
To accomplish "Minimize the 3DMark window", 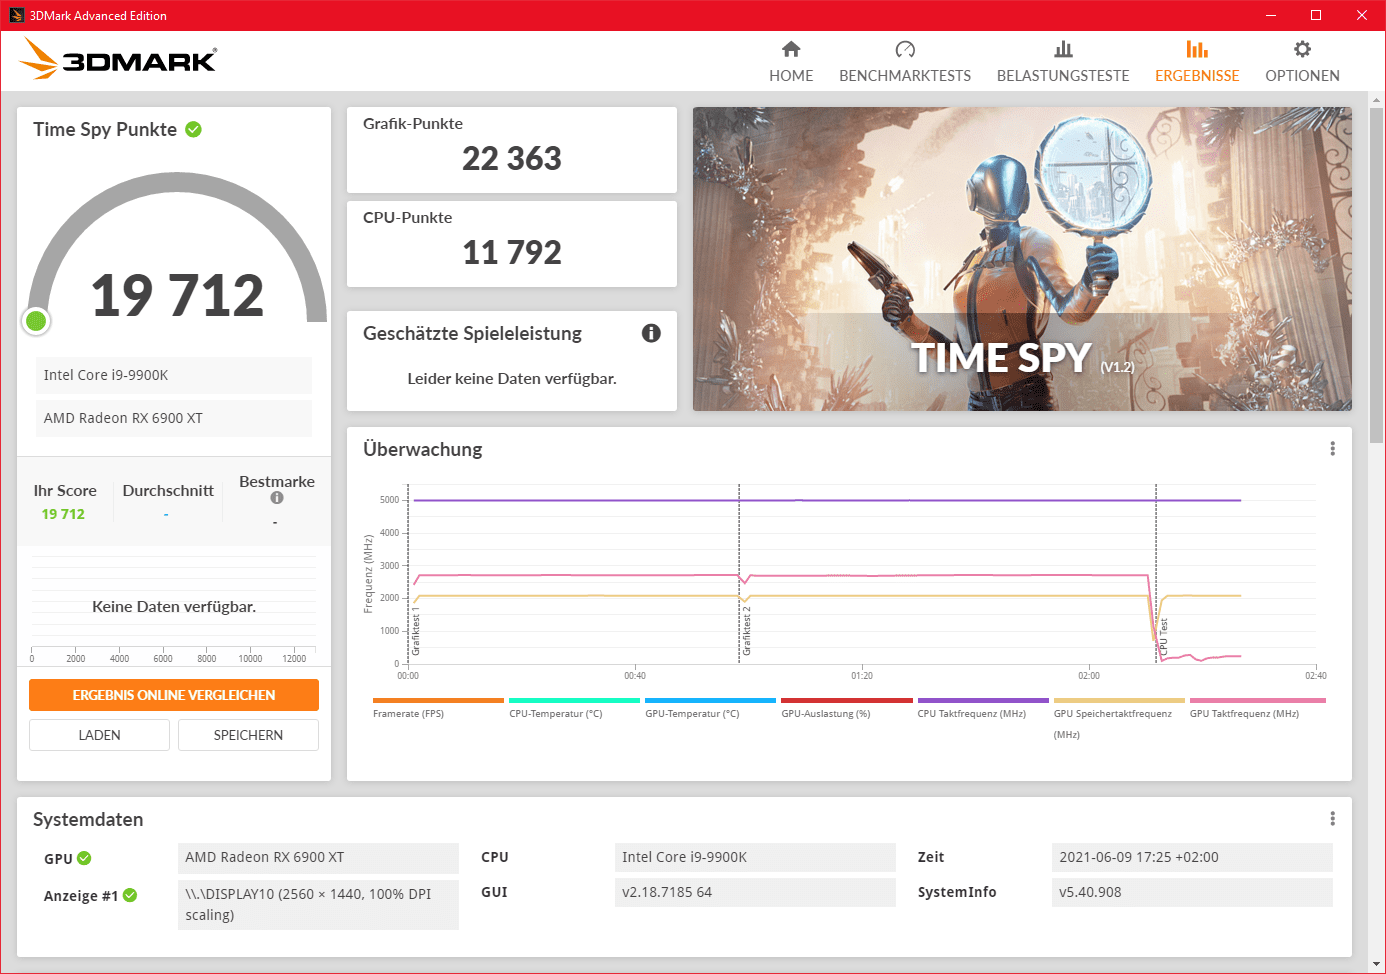I will click(x=1271, y=15).
